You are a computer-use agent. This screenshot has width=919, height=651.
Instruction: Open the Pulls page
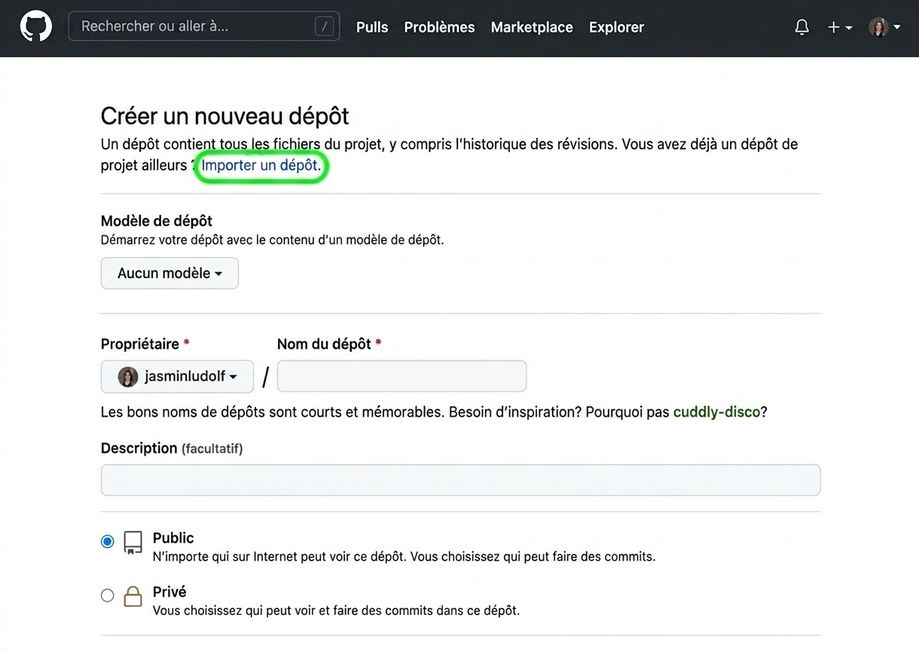372,27
